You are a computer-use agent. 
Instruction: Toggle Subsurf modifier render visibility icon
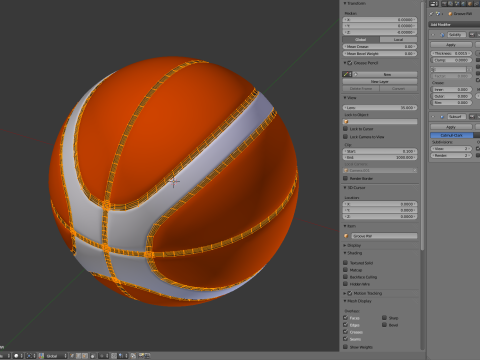click(x=472, y=116)
